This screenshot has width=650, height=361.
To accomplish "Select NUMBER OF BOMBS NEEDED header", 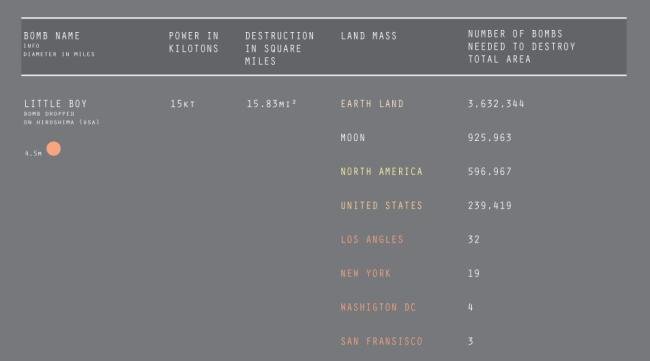I will [x=521, y=46].
